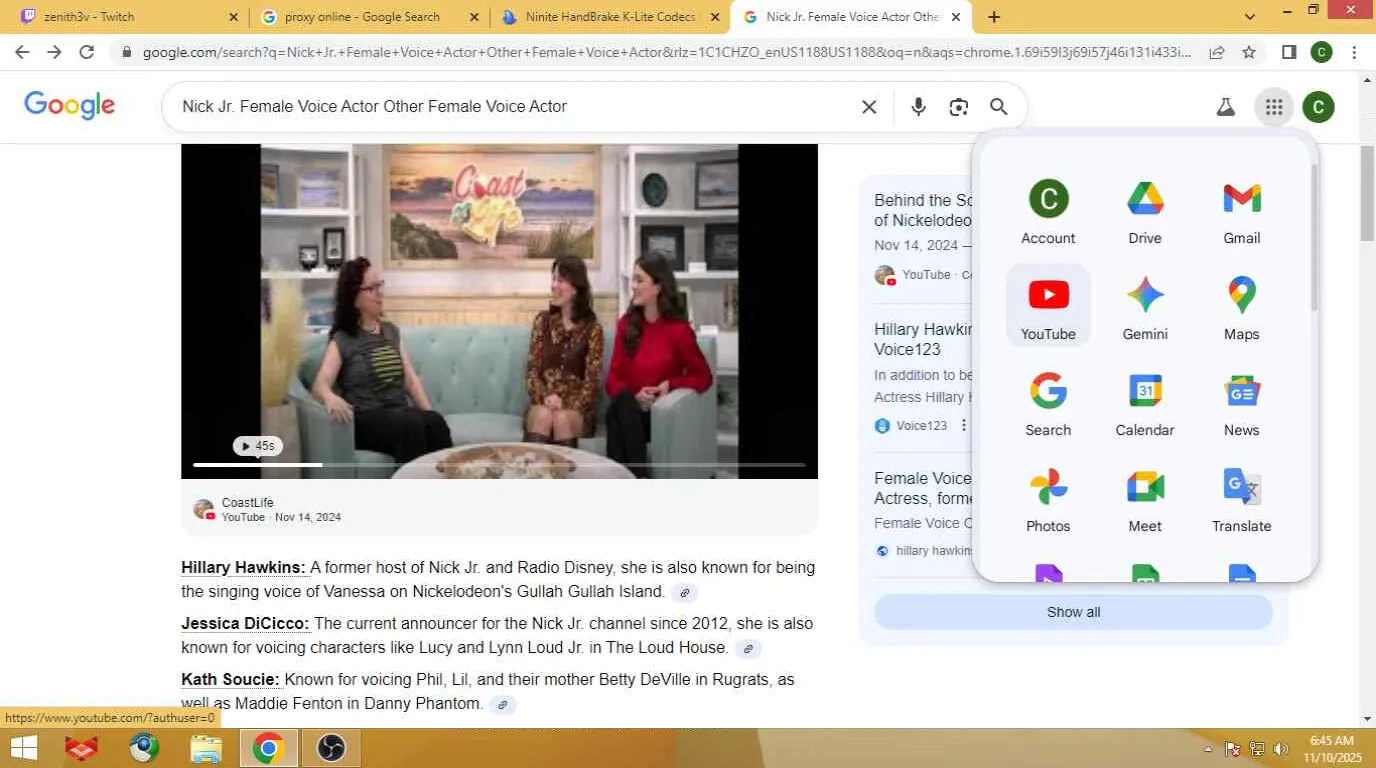Screen dimensions: 1376x768
Task: Open Google Translate from the apps panel
Action: pos(1241,499)
